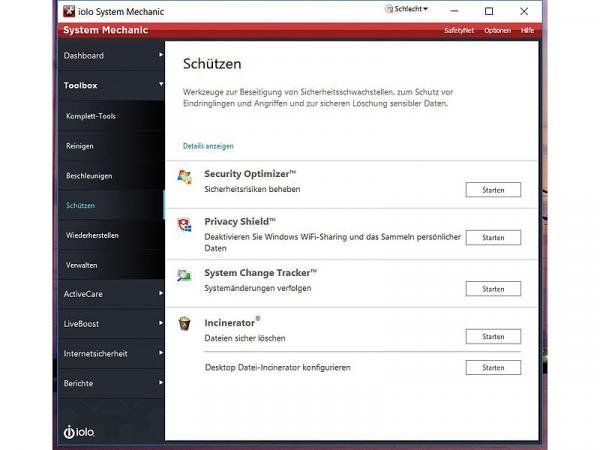Click the Incinerator title text

(232, 322)
